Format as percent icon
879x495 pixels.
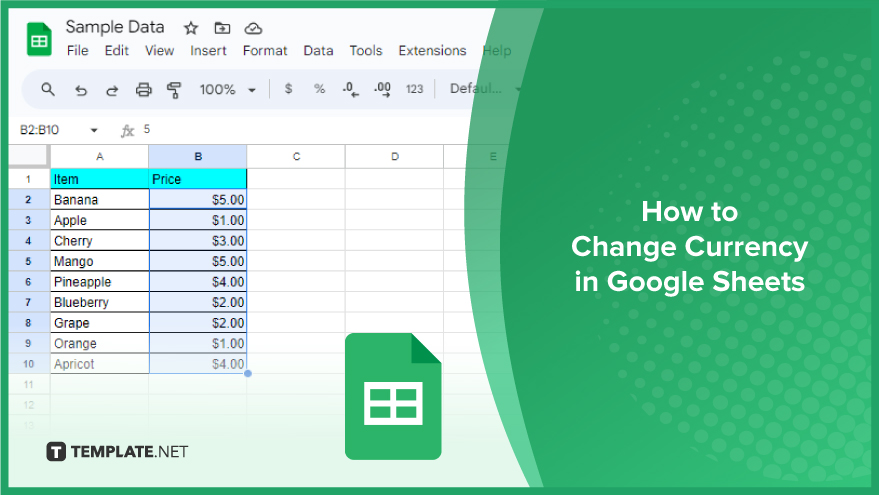[x=320, y=89]
